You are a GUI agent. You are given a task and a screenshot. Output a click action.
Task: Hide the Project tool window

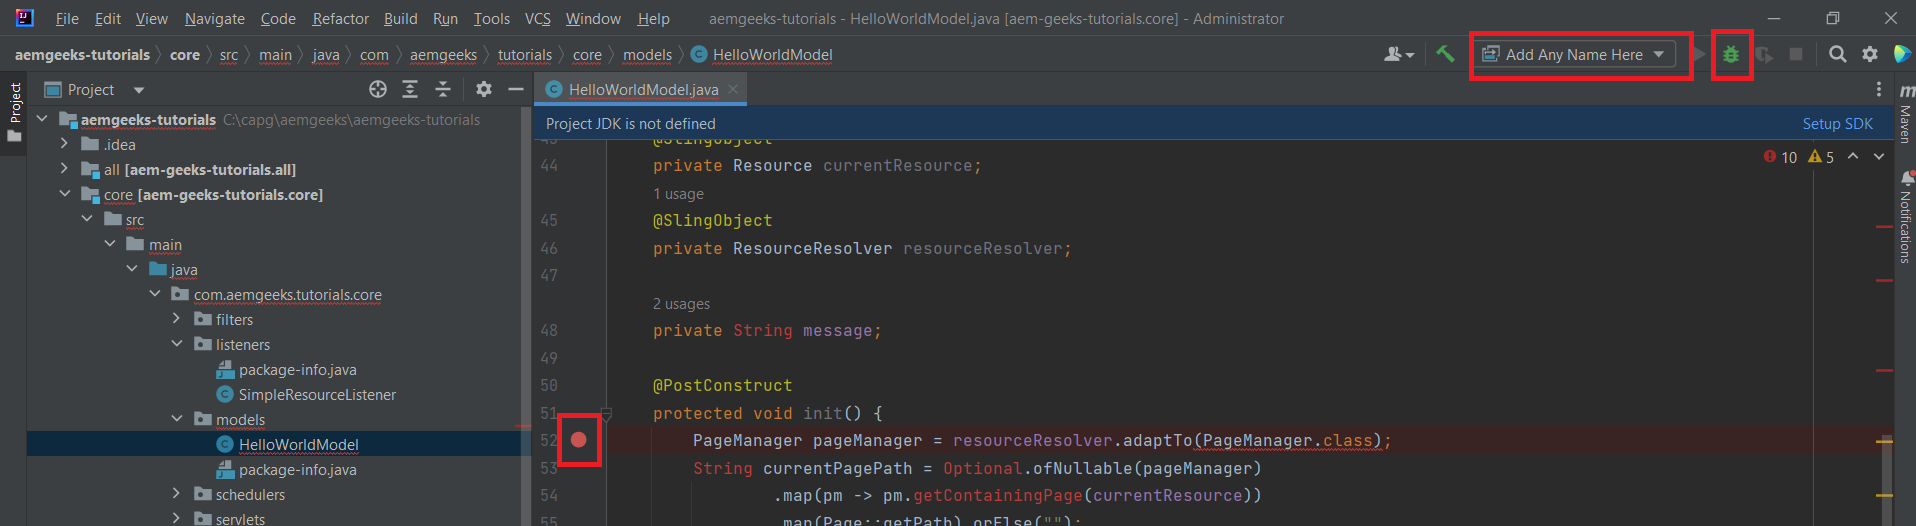[516, 89]
